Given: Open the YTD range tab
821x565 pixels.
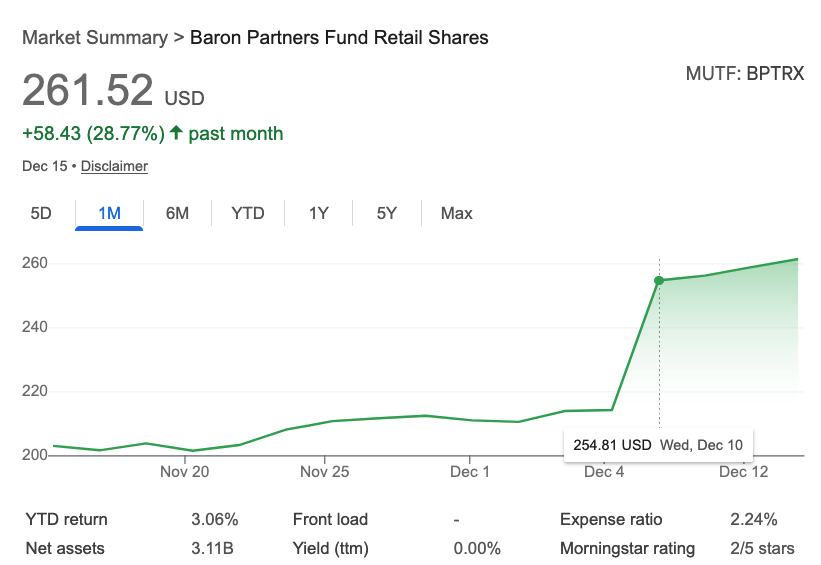Looking at the screenshot, I should 247,213.
